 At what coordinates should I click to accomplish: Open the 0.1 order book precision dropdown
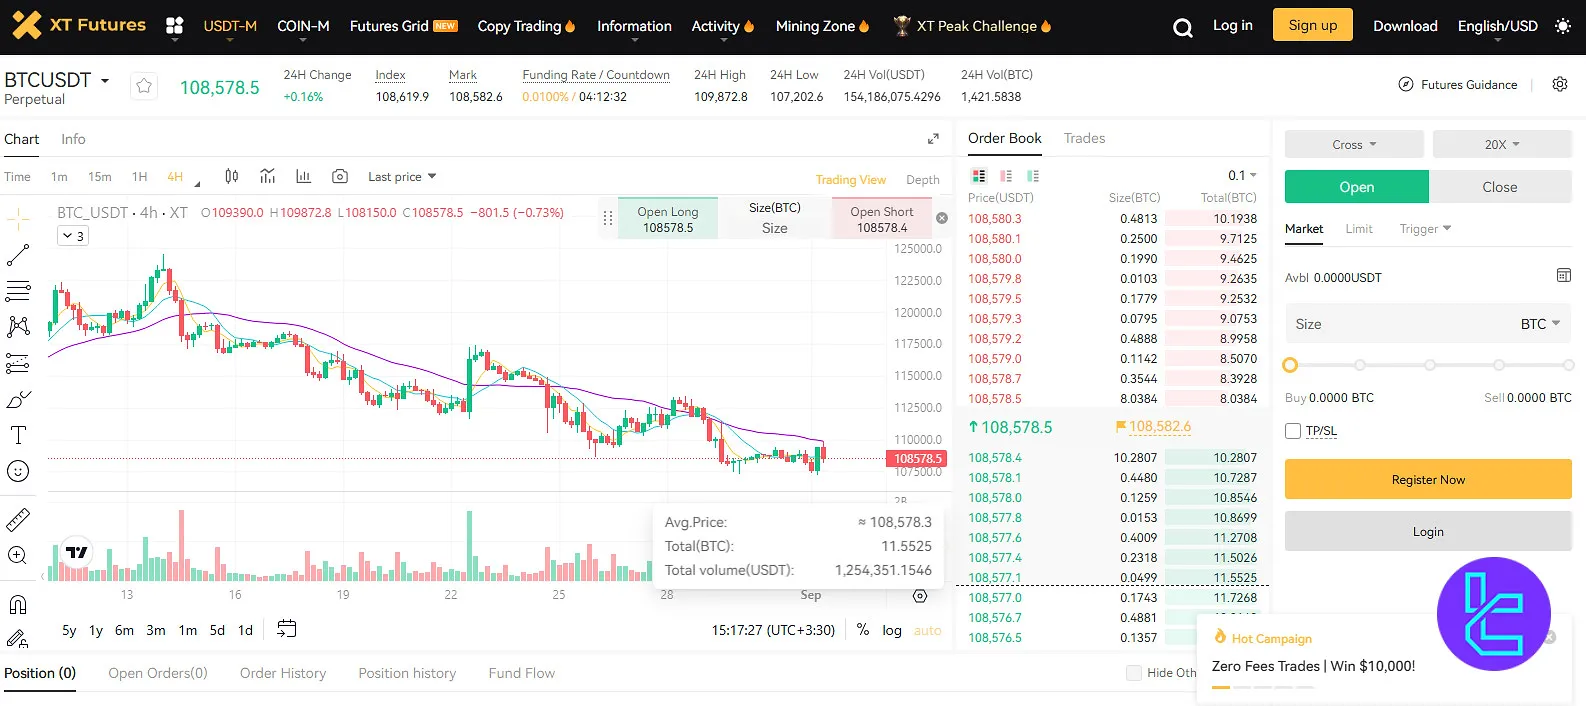[1242, 176]
